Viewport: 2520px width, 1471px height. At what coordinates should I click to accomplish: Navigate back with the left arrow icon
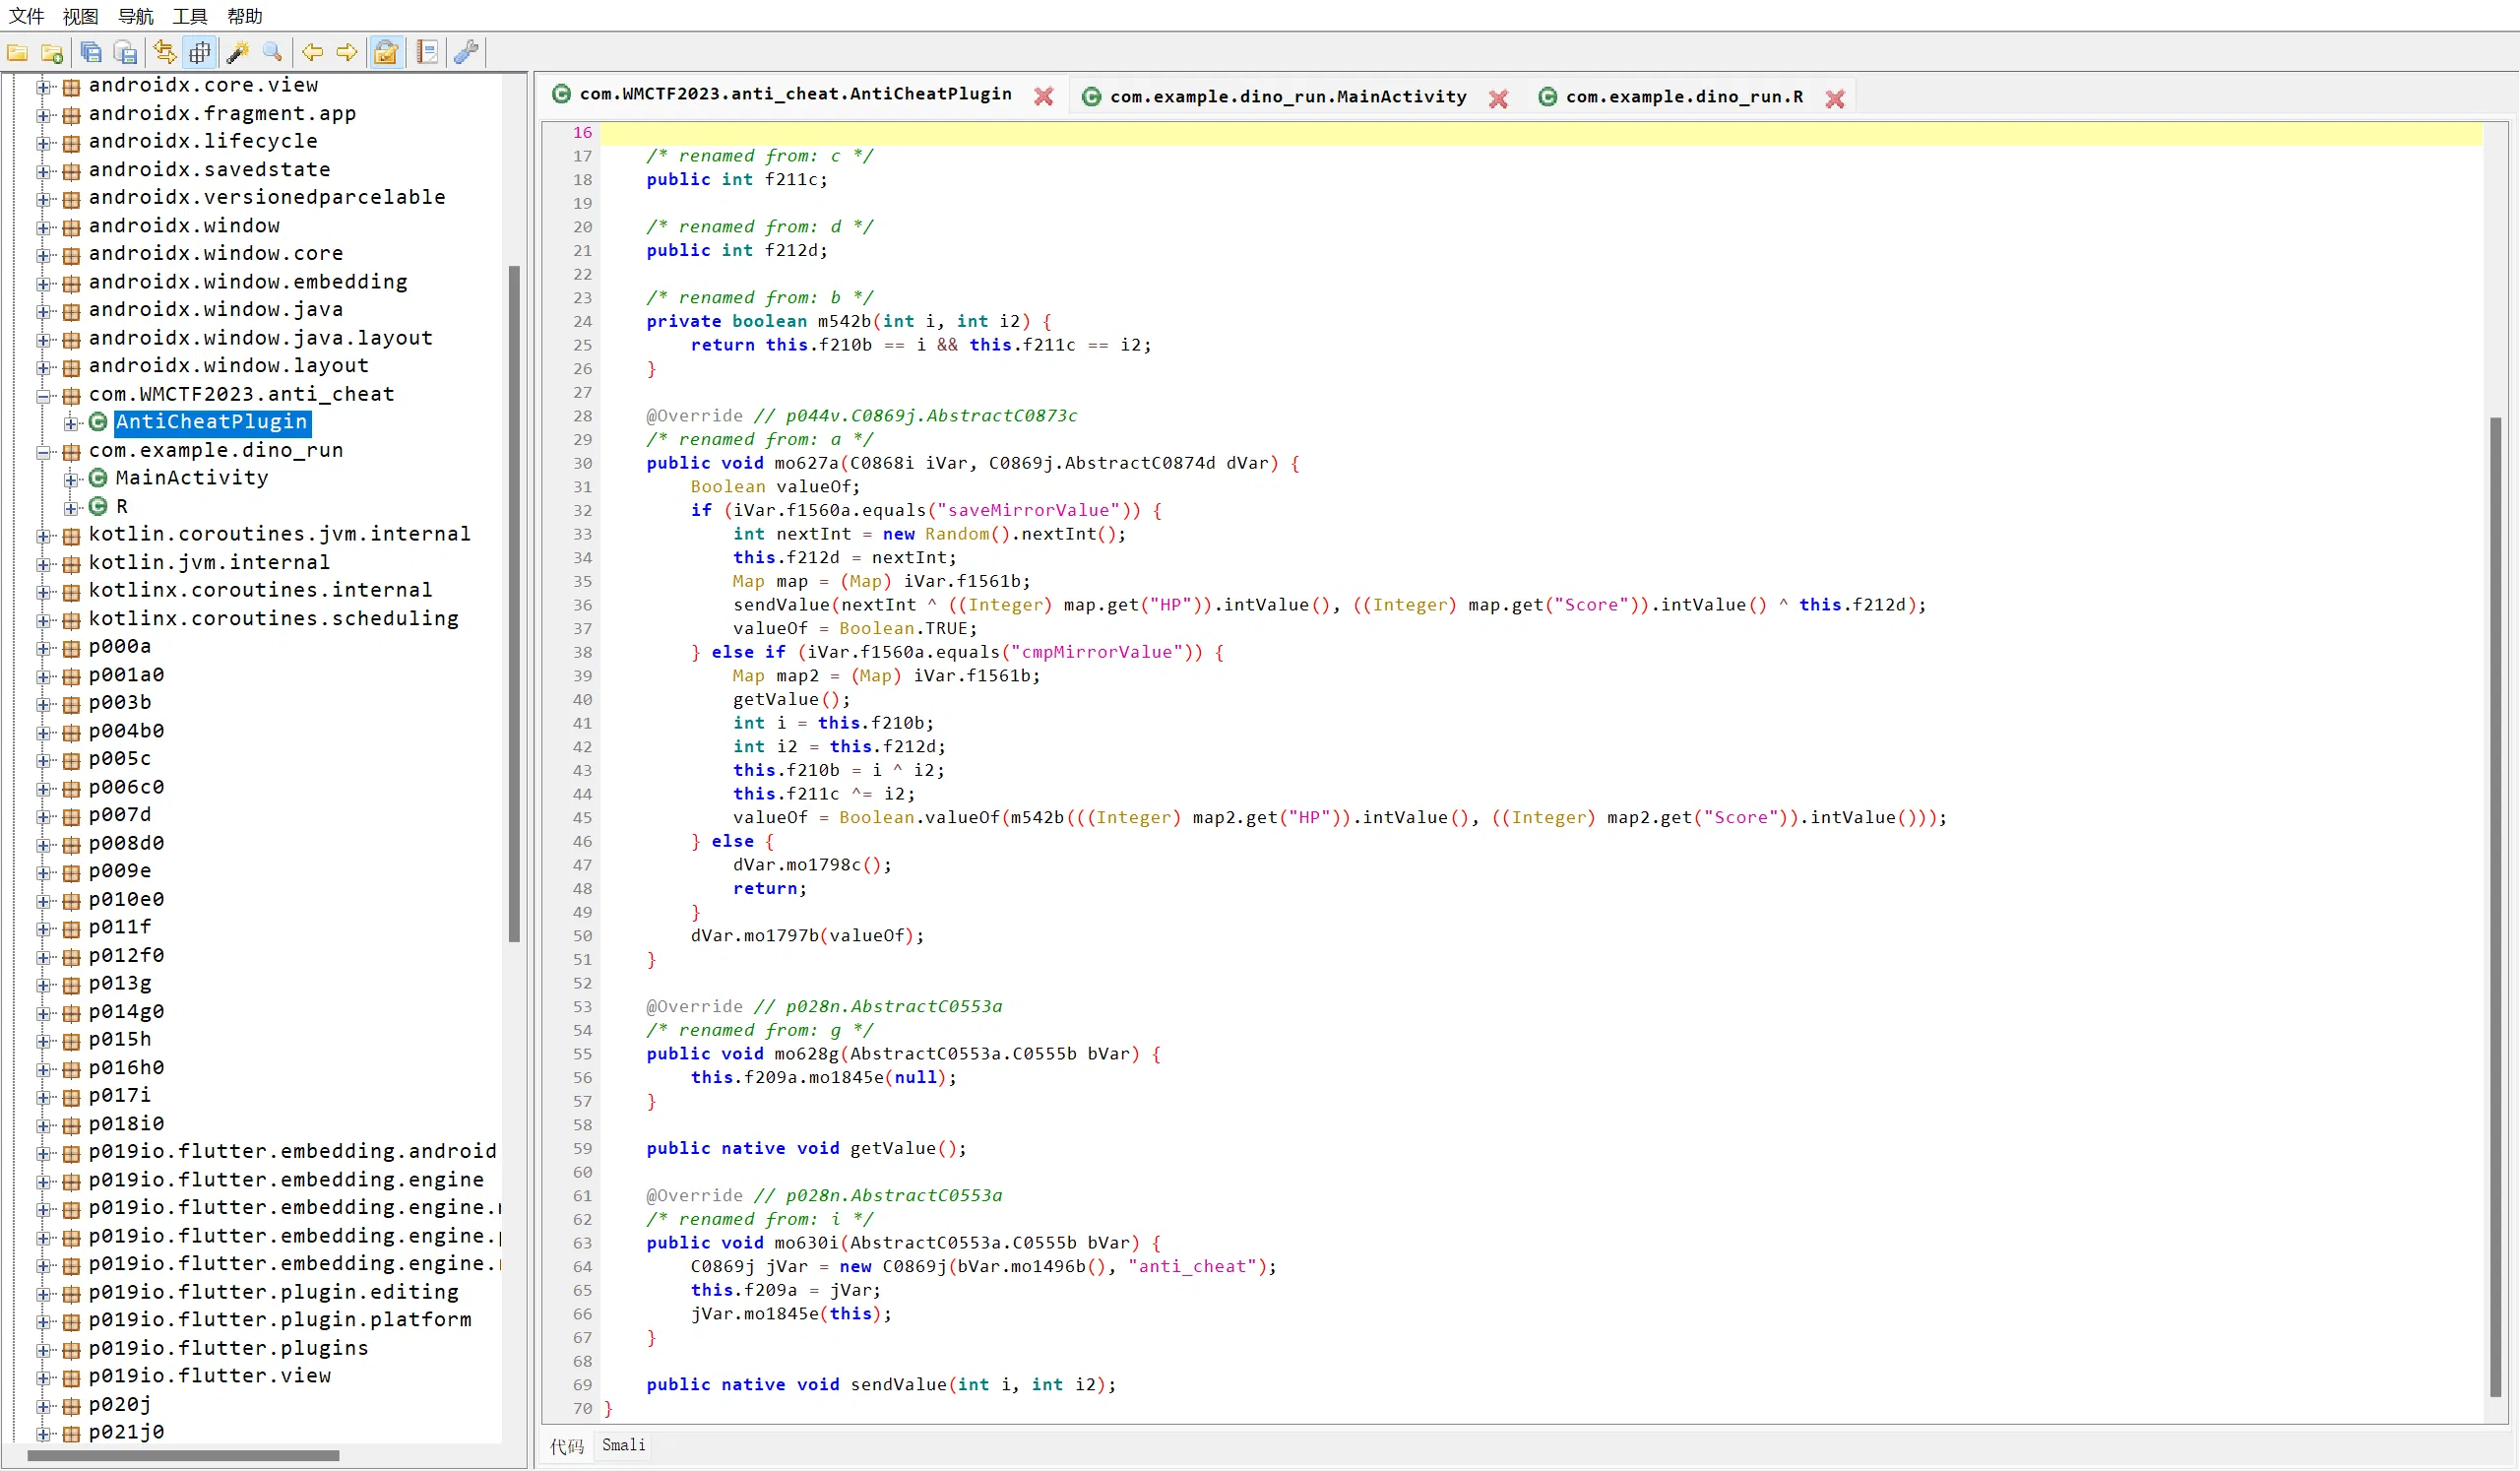pos(313,52)
